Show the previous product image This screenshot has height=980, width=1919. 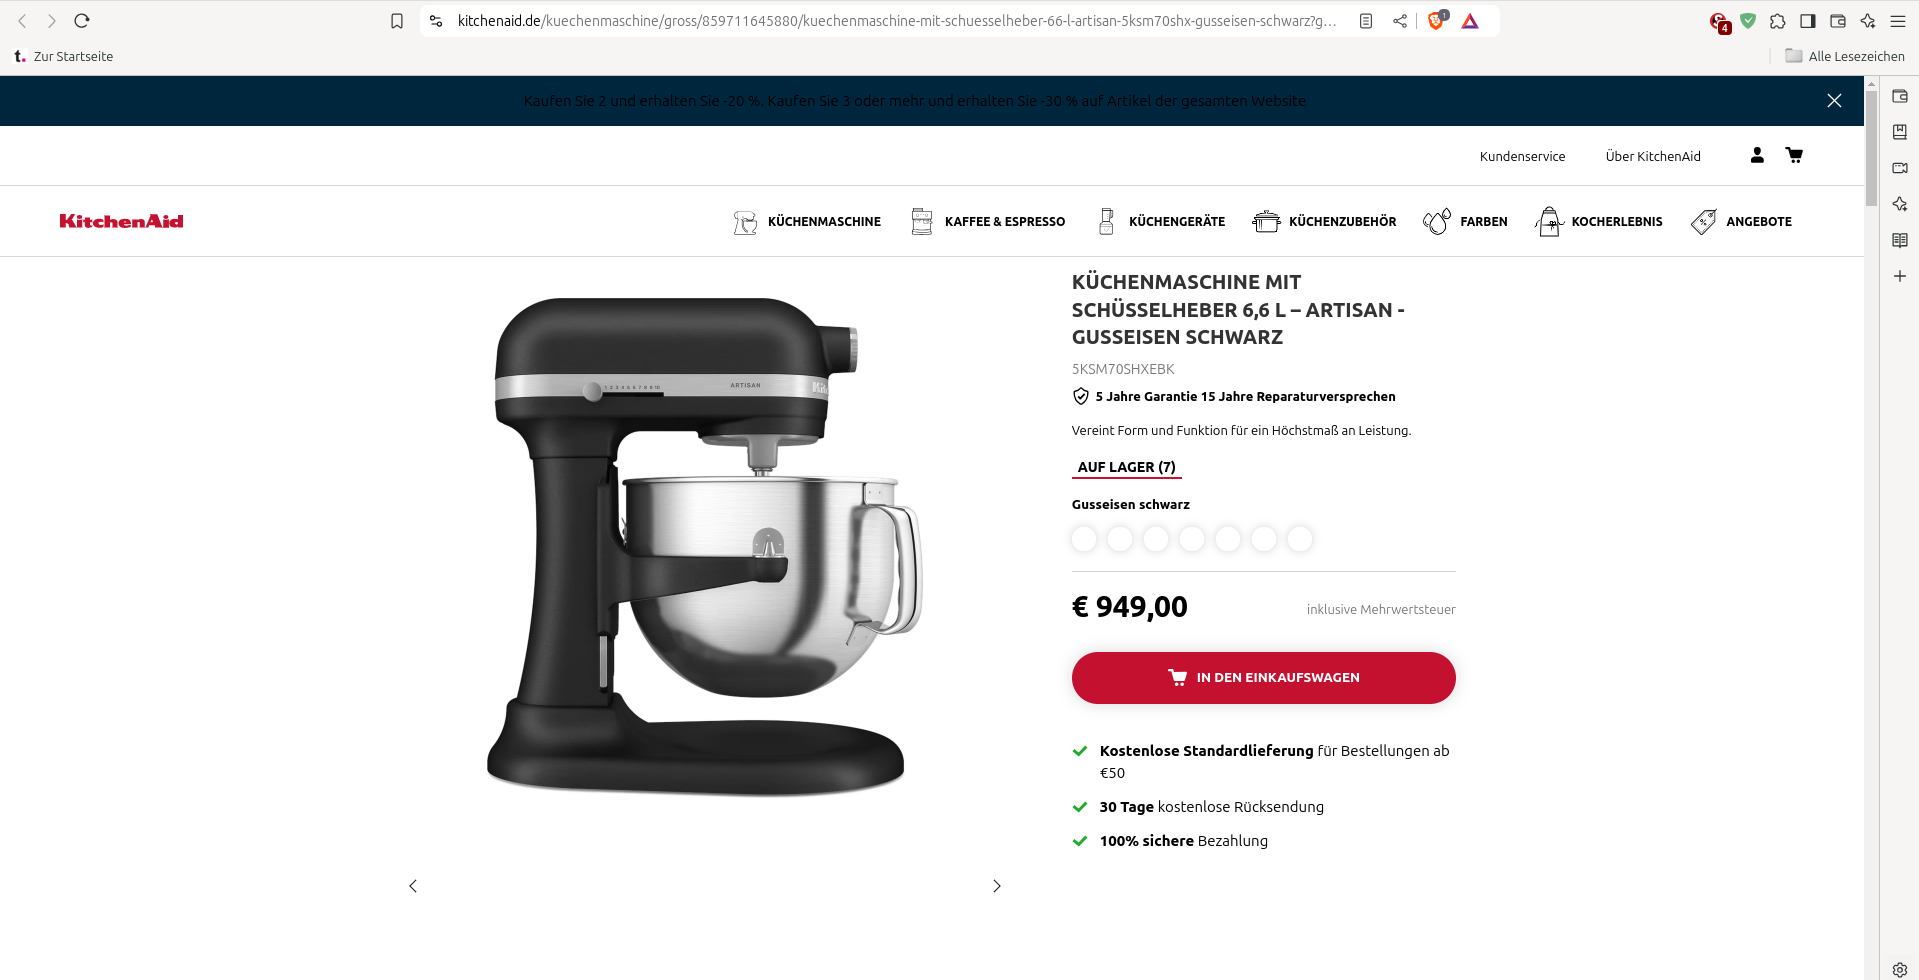pos(413,886)
